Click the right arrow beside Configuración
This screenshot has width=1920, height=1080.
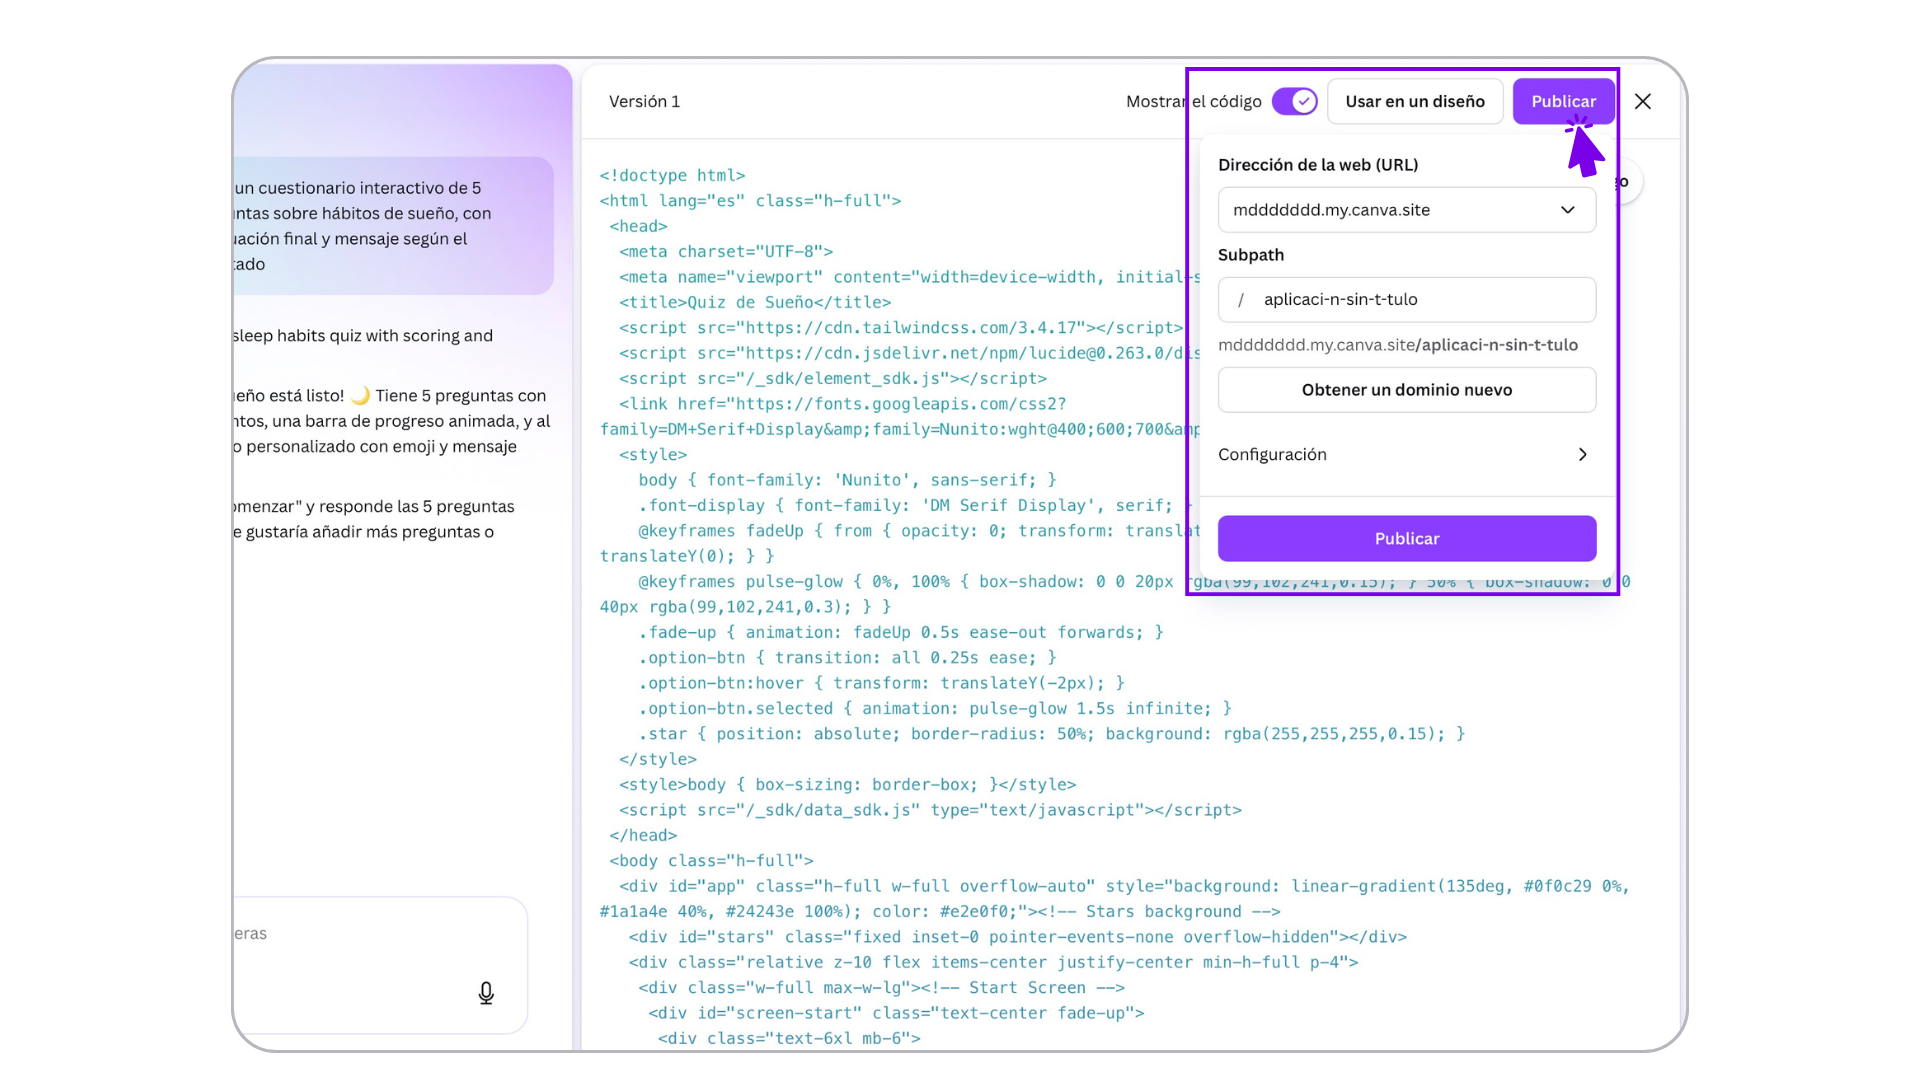[1582, 454]
